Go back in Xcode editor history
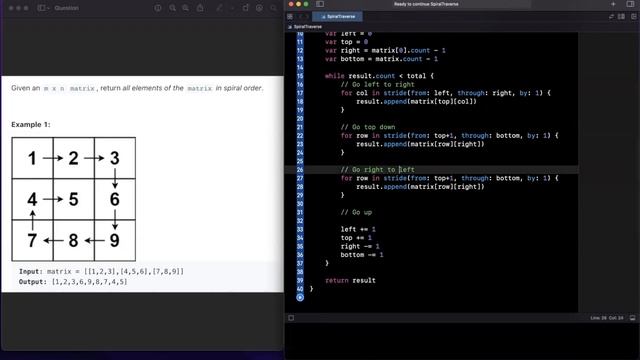 click(x=300, y=16)
